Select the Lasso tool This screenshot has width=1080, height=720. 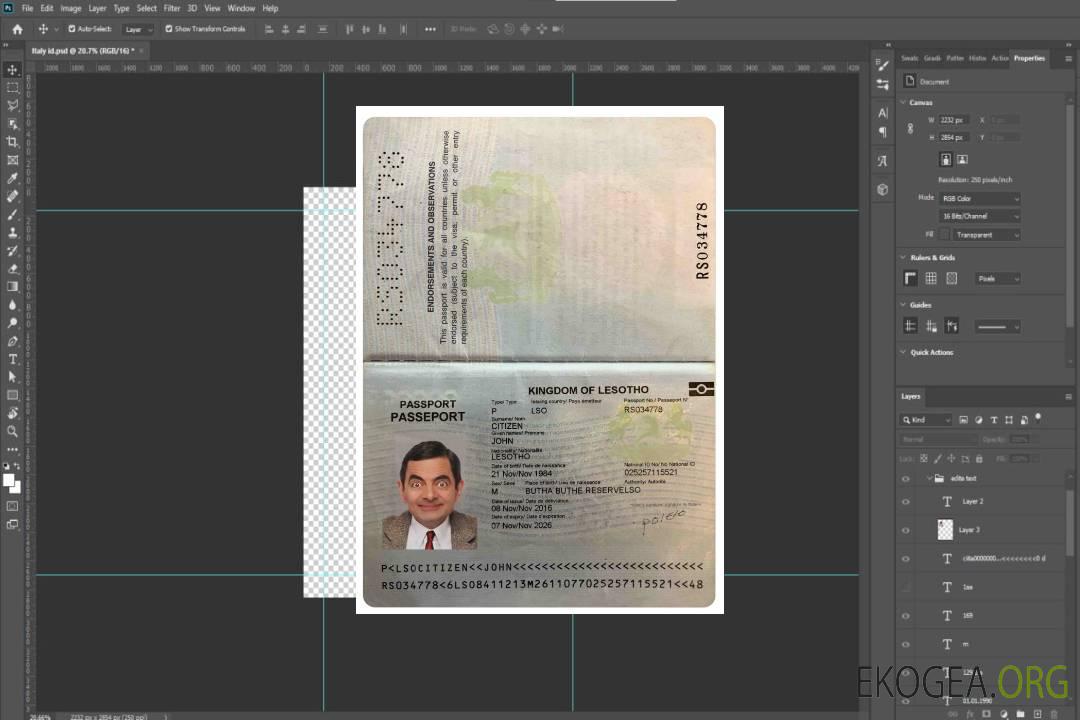(x=12, y=105)
